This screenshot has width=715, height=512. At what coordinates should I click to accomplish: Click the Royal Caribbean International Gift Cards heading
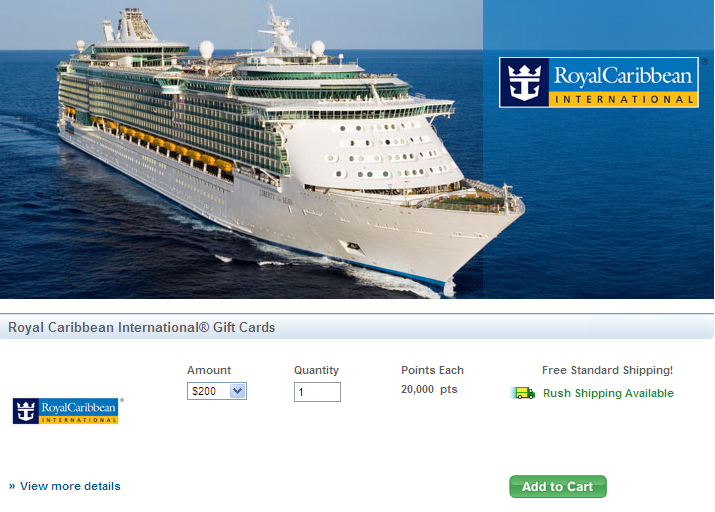click(141, 327)
